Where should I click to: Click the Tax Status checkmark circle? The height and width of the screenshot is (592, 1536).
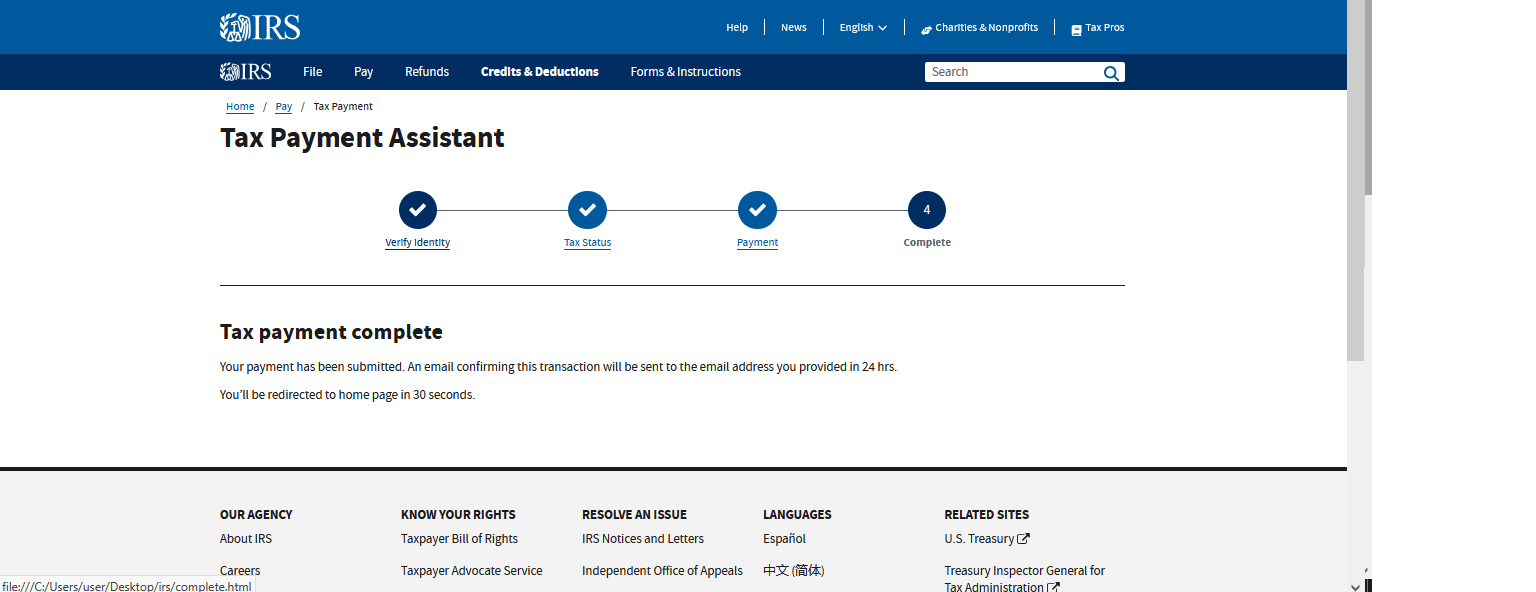588,210
